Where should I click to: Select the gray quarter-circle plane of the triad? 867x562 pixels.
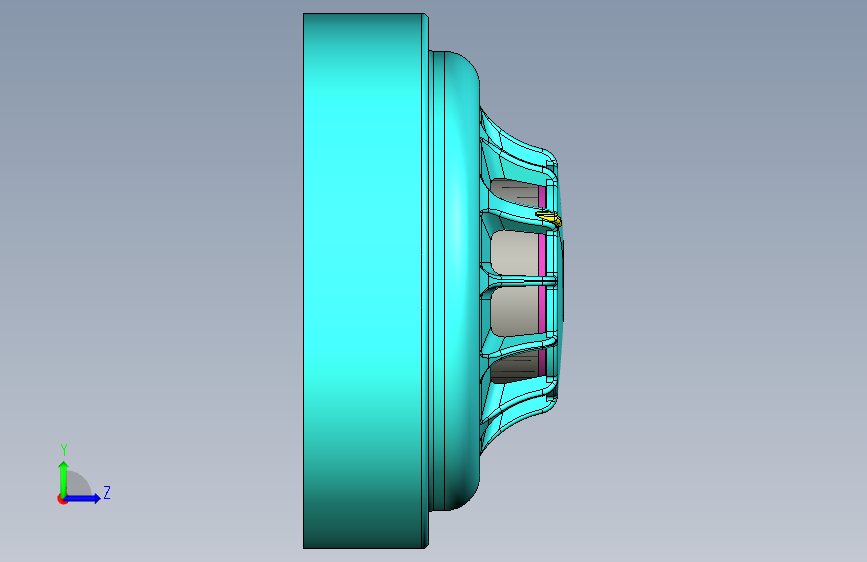78,483
